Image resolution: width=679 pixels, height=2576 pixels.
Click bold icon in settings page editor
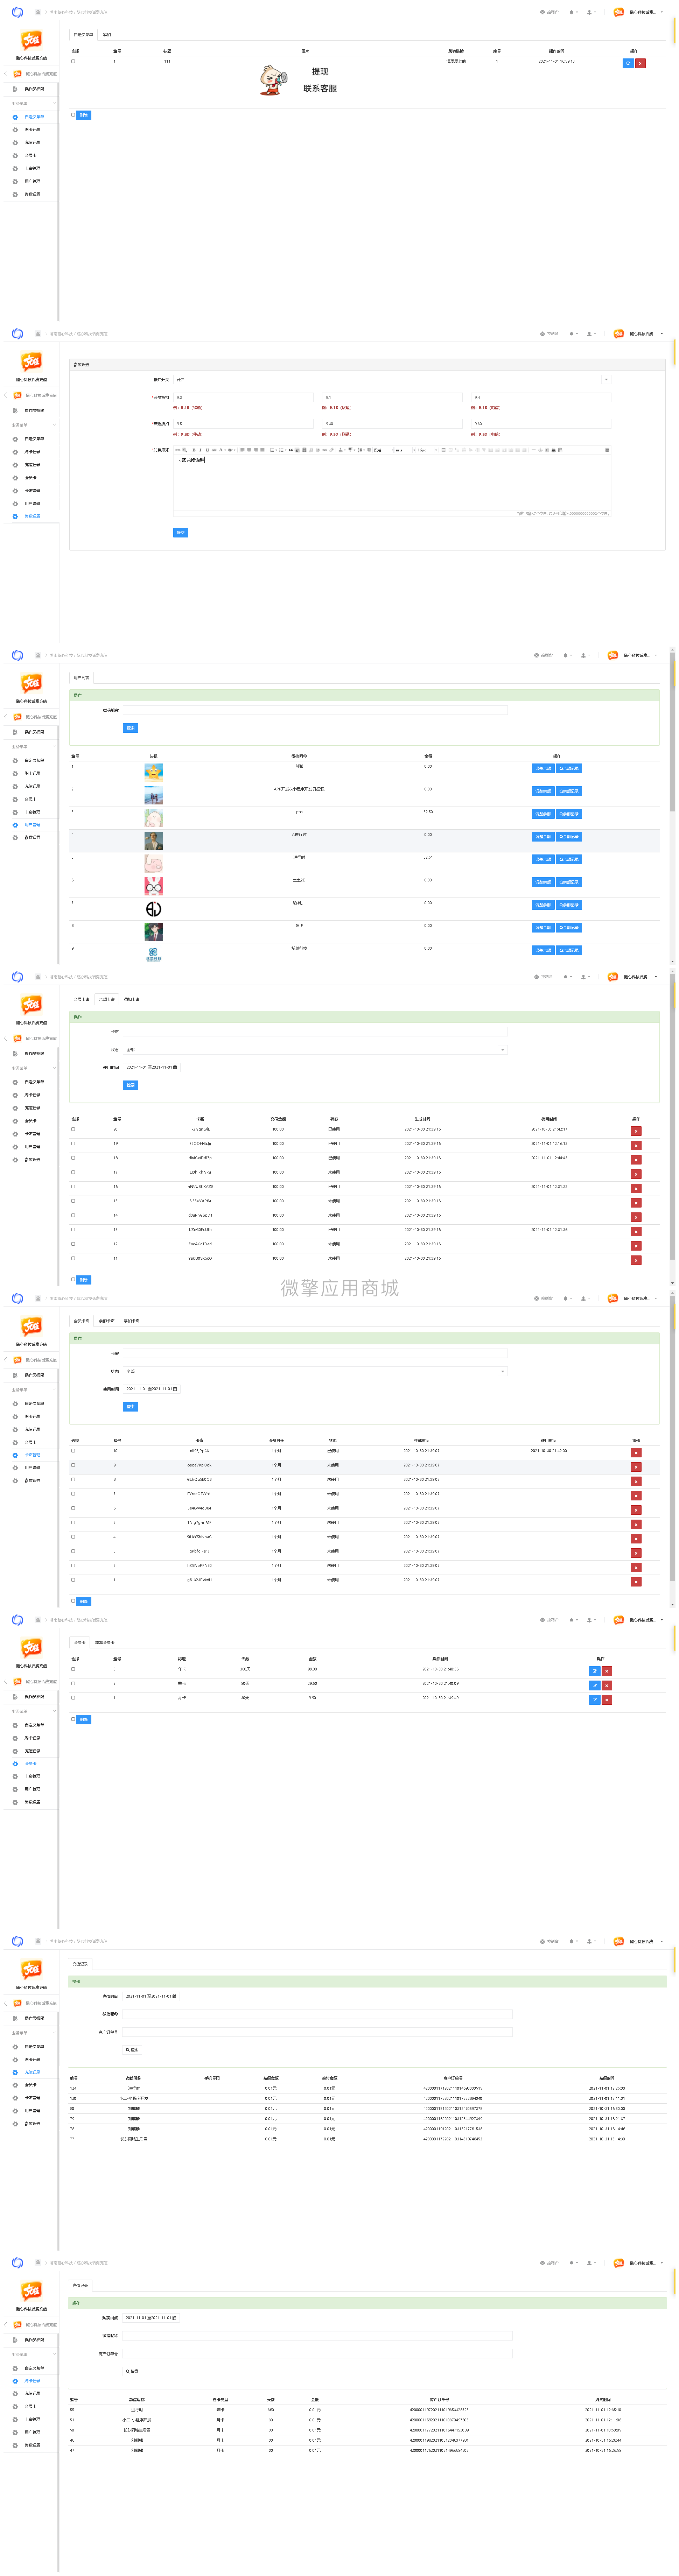click(x=194, y=450)
